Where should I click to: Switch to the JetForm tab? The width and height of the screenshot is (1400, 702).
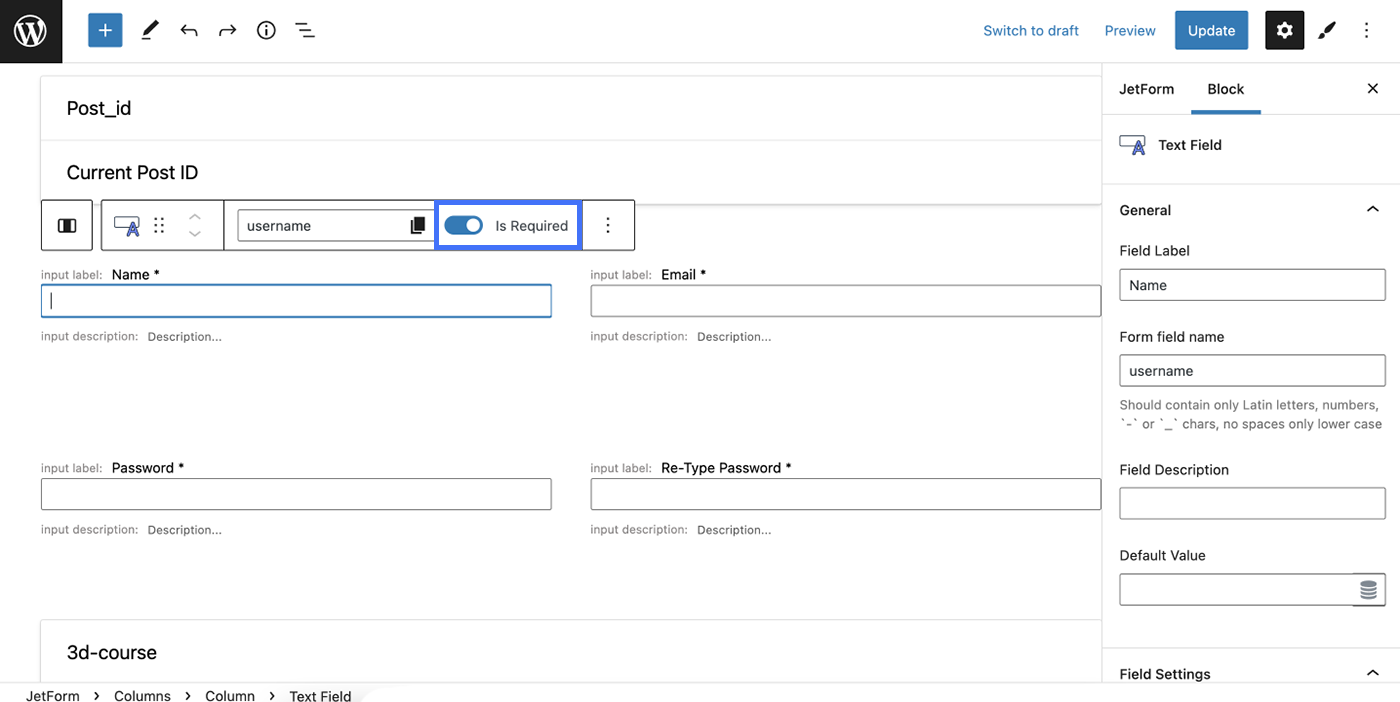pyautogui.click(x=1146, y=89)
